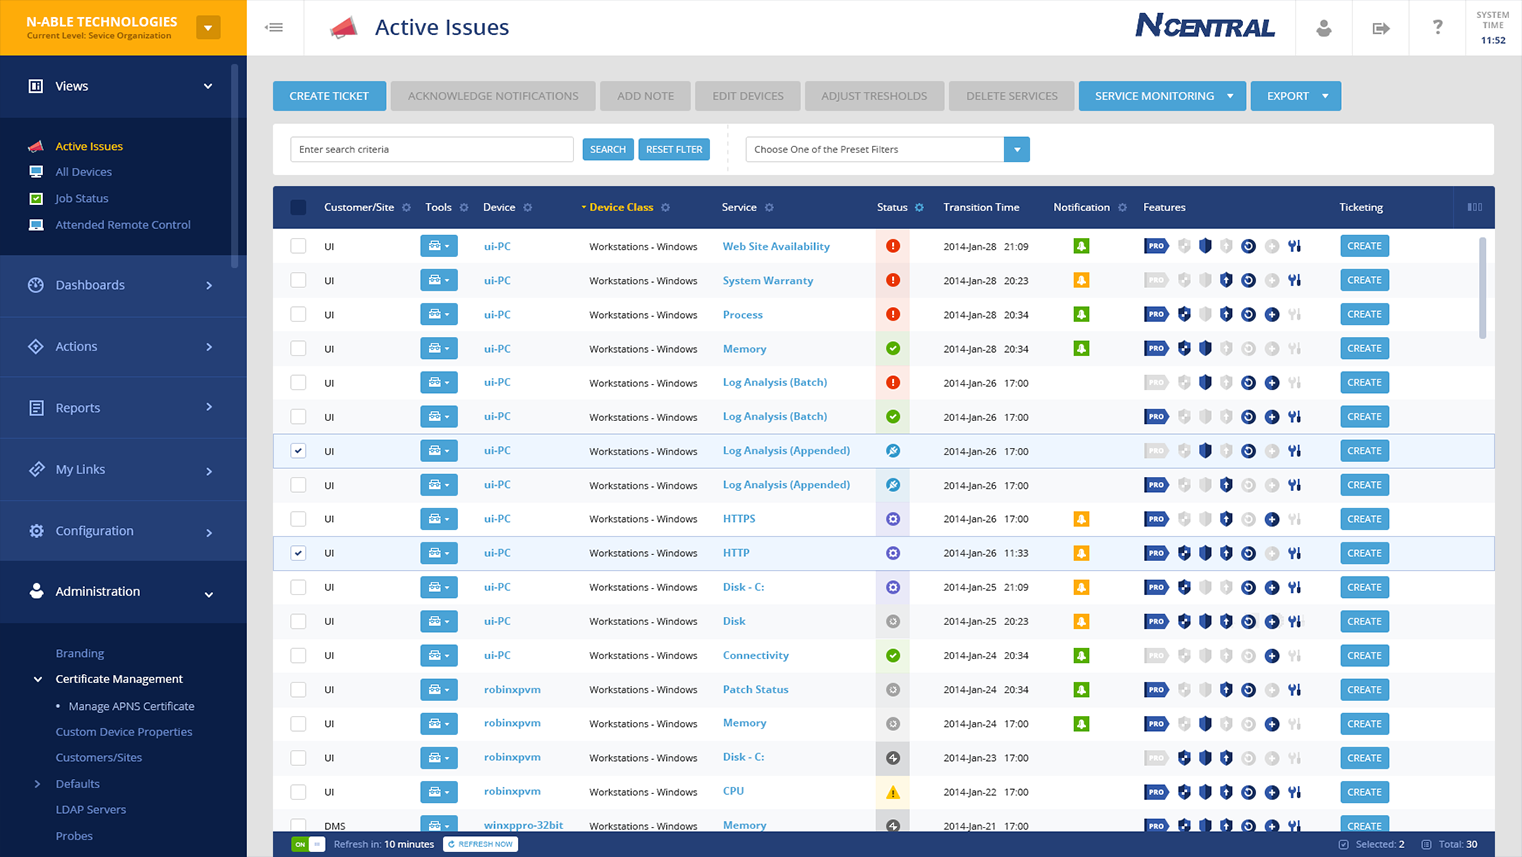Open the Configuration sidebar menu
The width and height of the screenshot is (1522, 857).
123,531
